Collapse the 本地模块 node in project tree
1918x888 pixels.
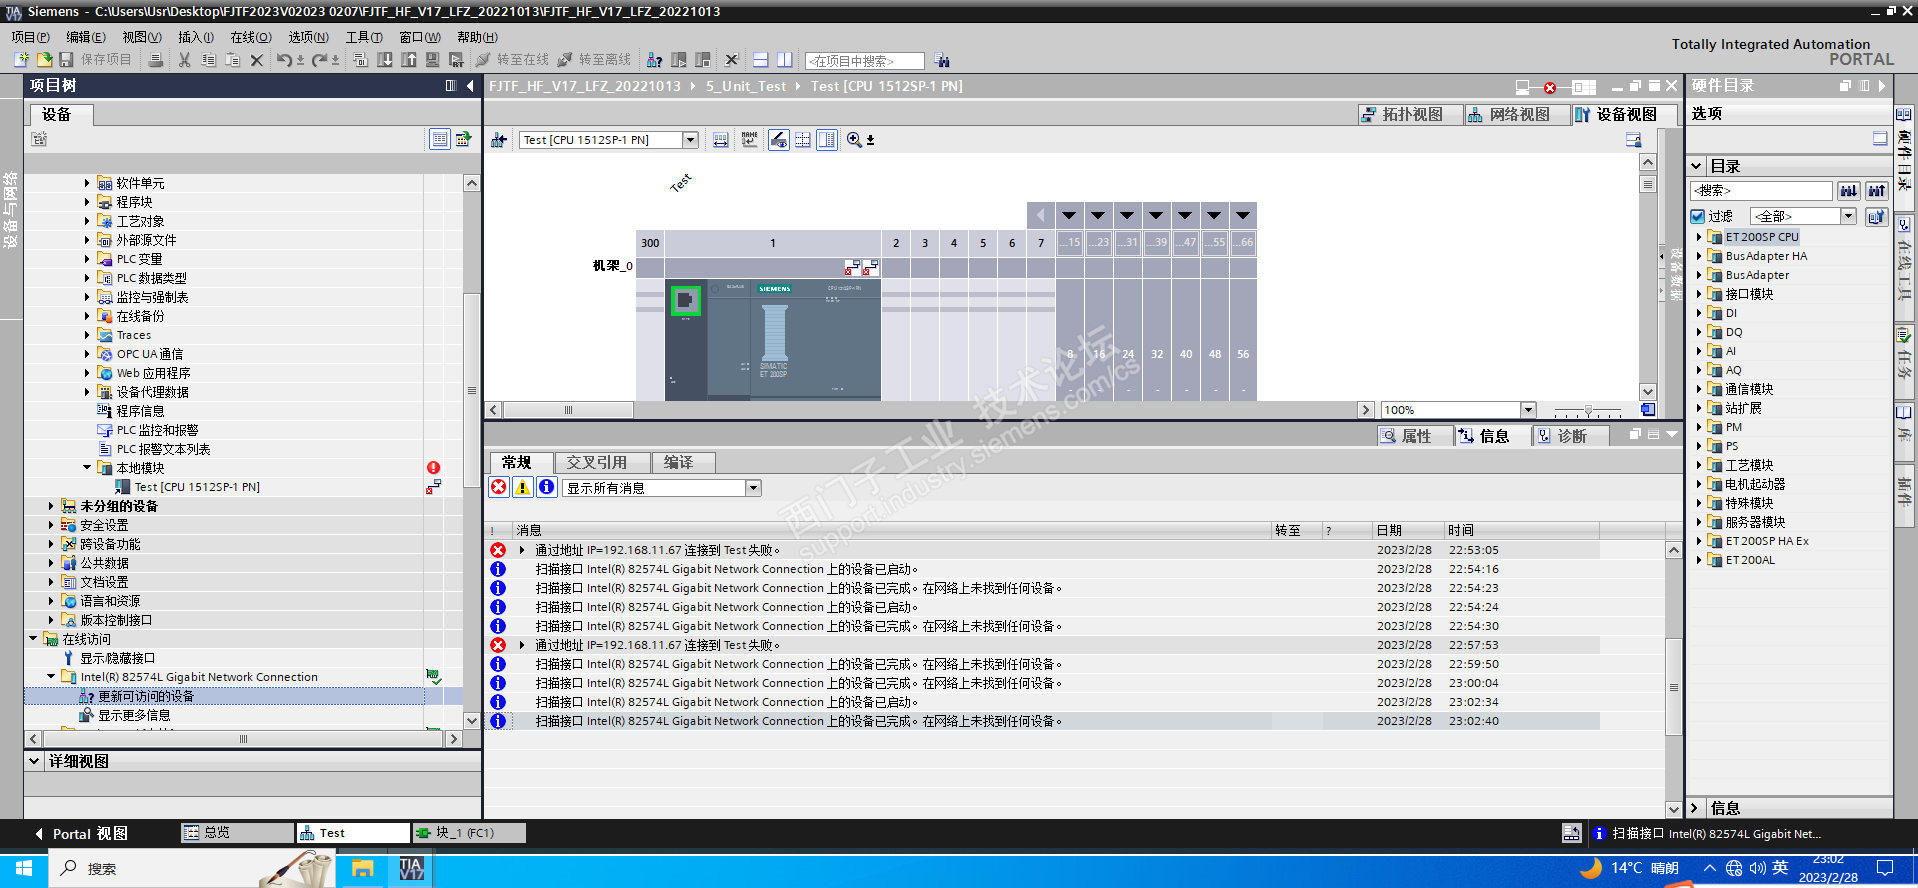87,468
